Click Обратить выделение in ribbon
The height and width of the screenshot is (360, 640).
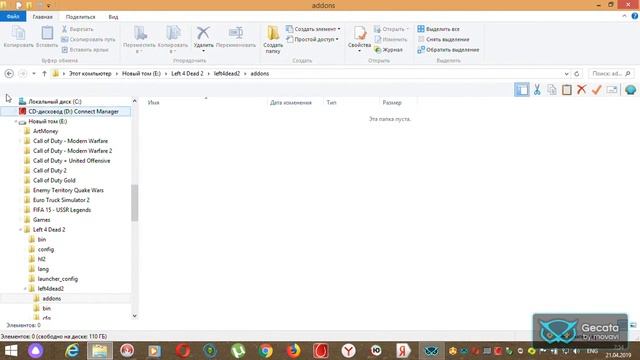[x=448, y=50]
